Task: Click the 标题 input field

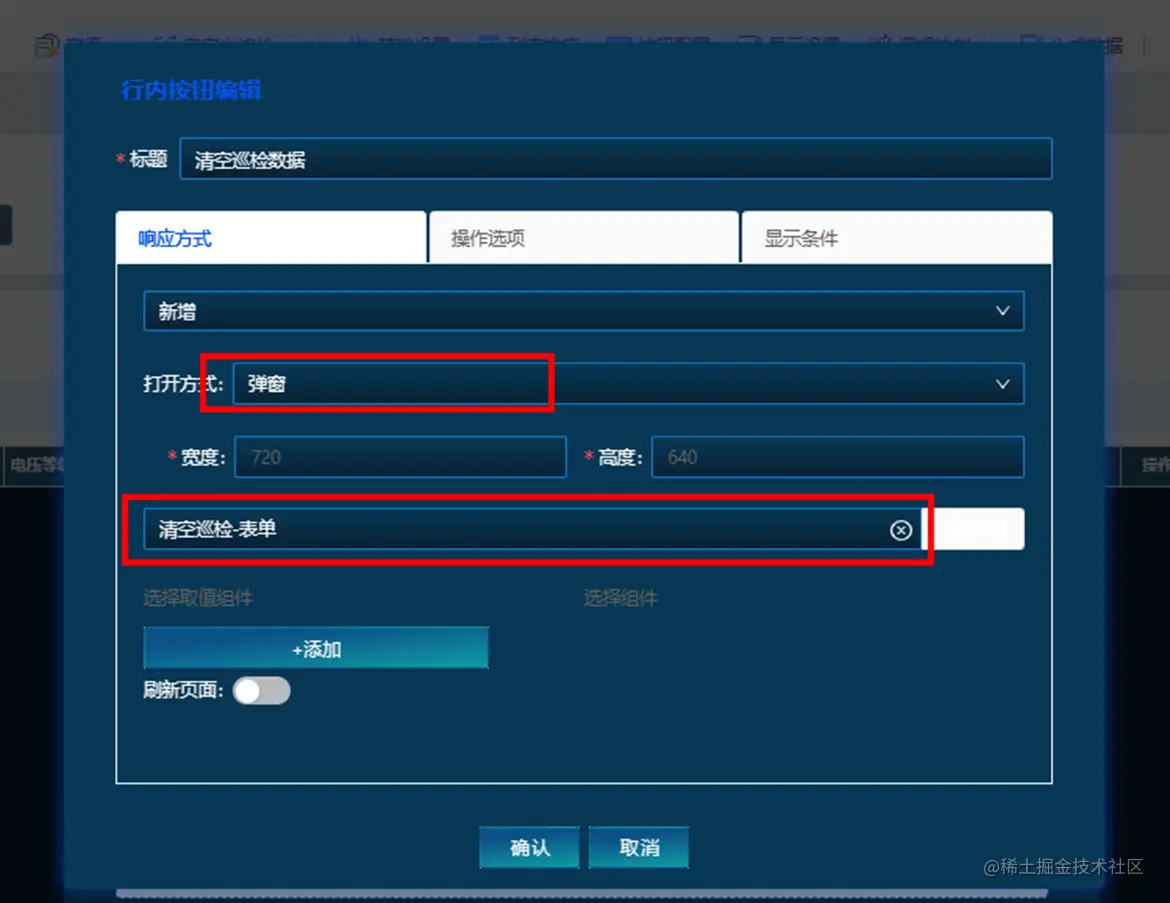Action: tap(616, 159)
